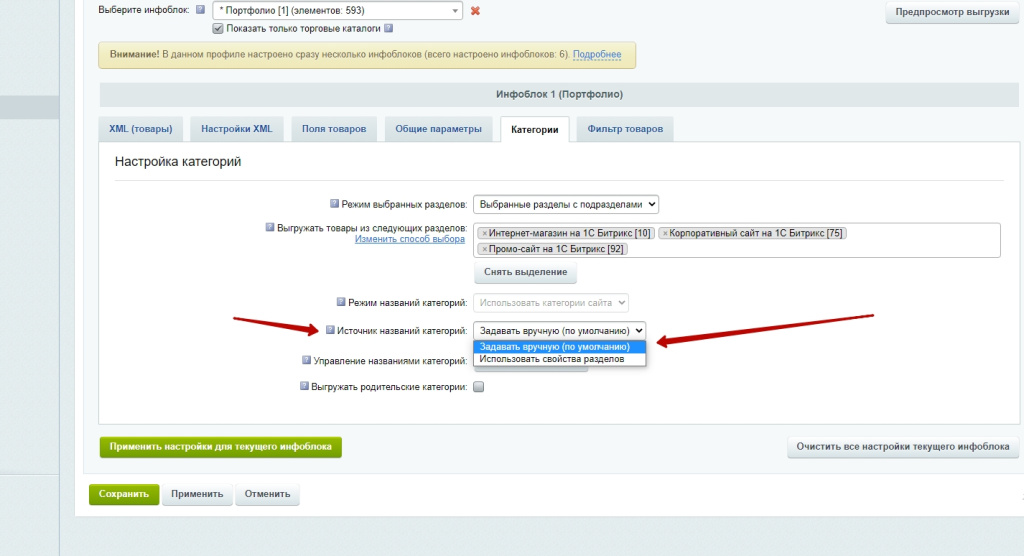The image size is (1024, 556).
Task: Remove Промо-сайт на 1С Битрикс [92] tag
Action: [485, 249]
